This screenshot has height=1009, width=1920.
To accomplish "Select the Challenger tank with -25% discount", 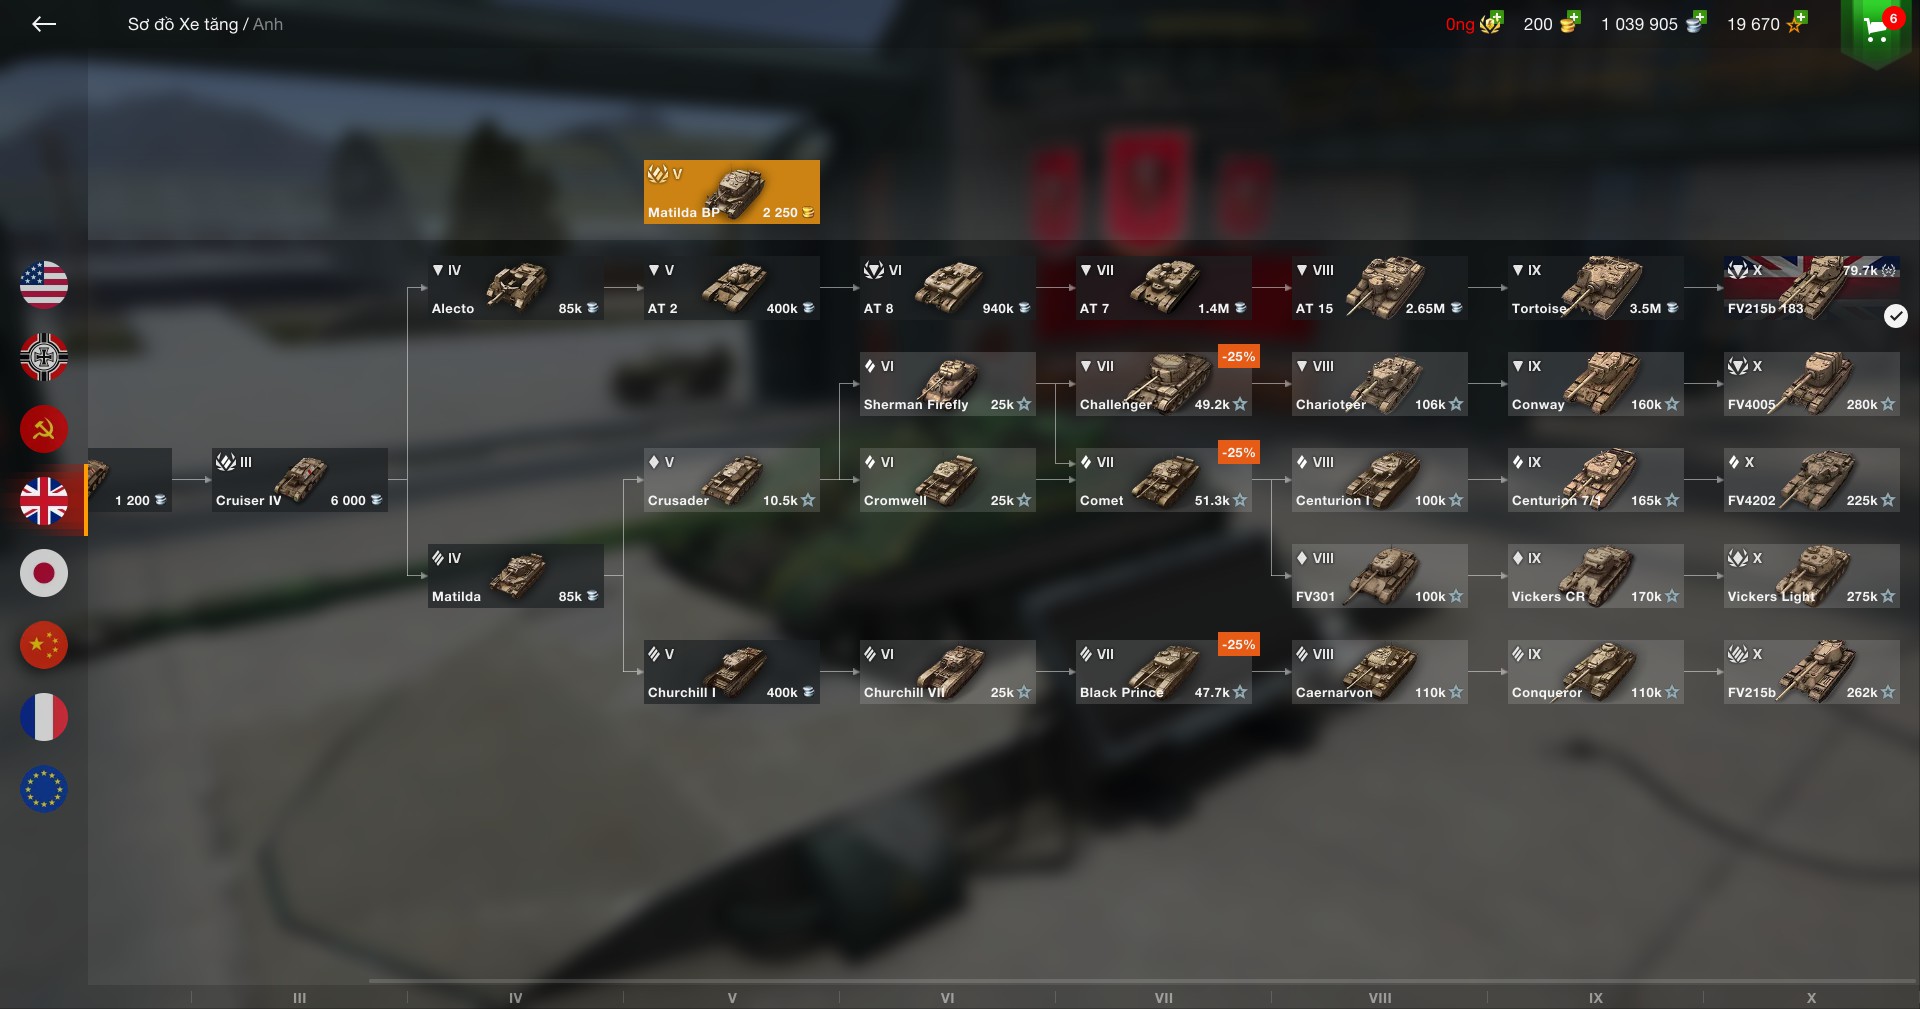I will (x=1163, y=384).
